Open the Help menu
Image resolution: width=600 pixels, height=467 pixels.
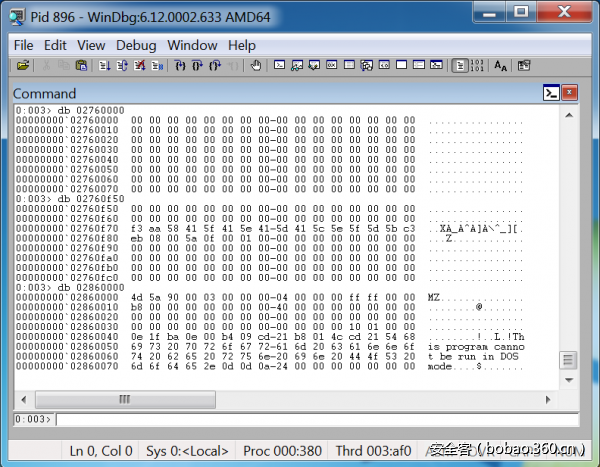click(242, 45)
